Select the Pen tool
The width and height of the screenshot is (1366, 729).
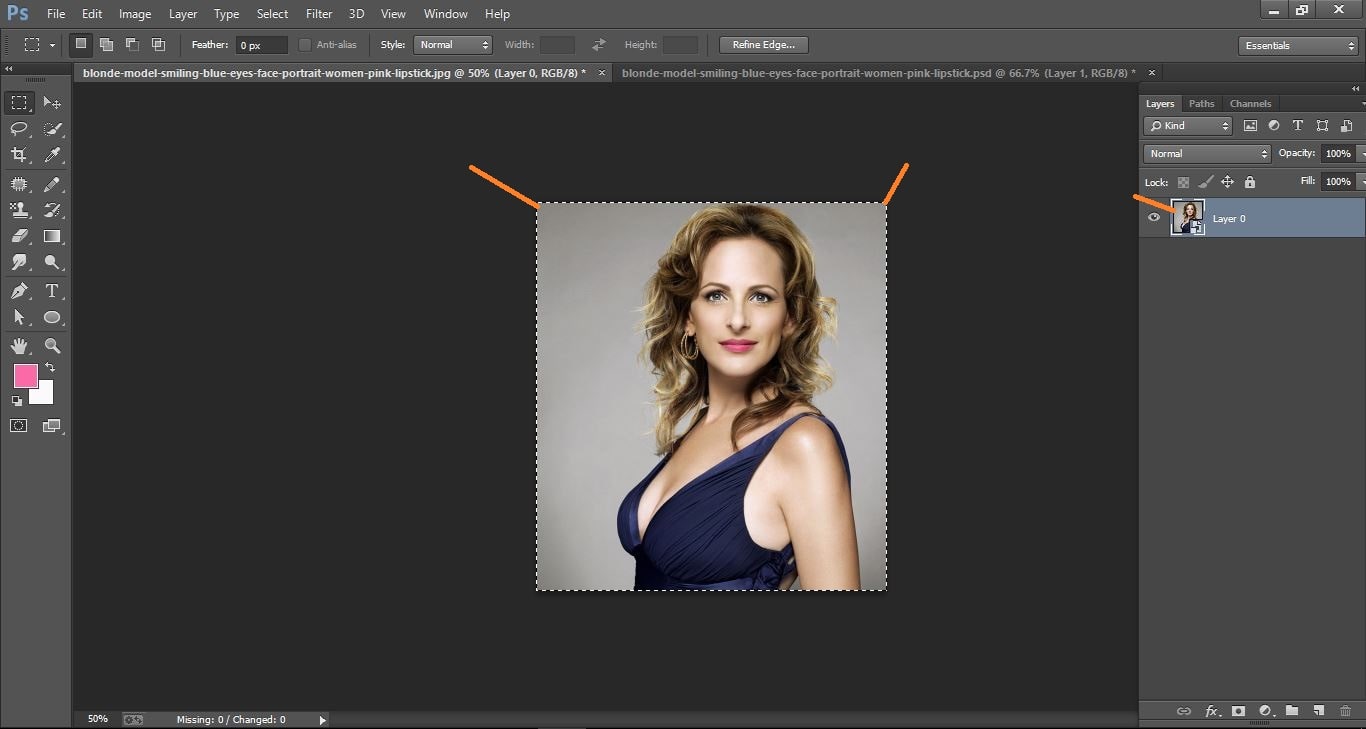[x=20, y=291]
